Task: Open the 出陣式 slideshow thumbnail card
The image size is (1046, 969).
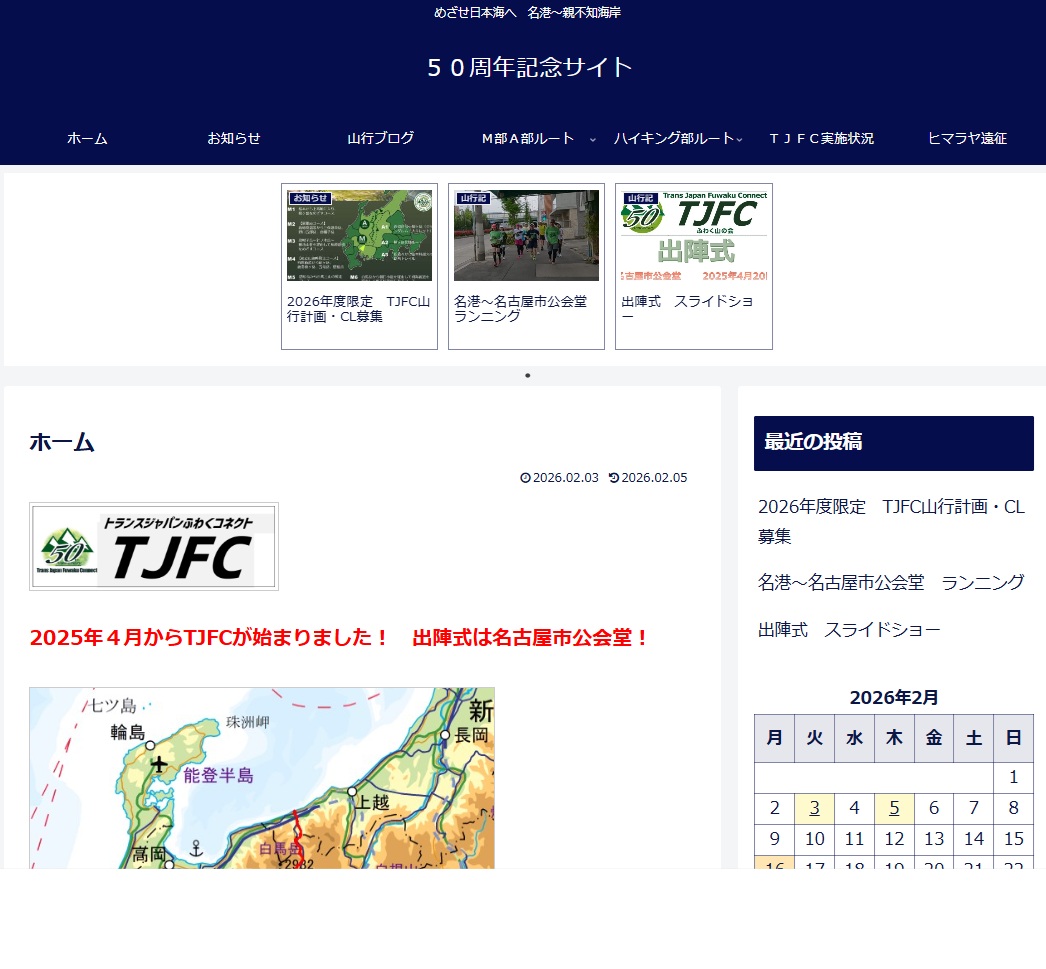Action: click(693, 266)
